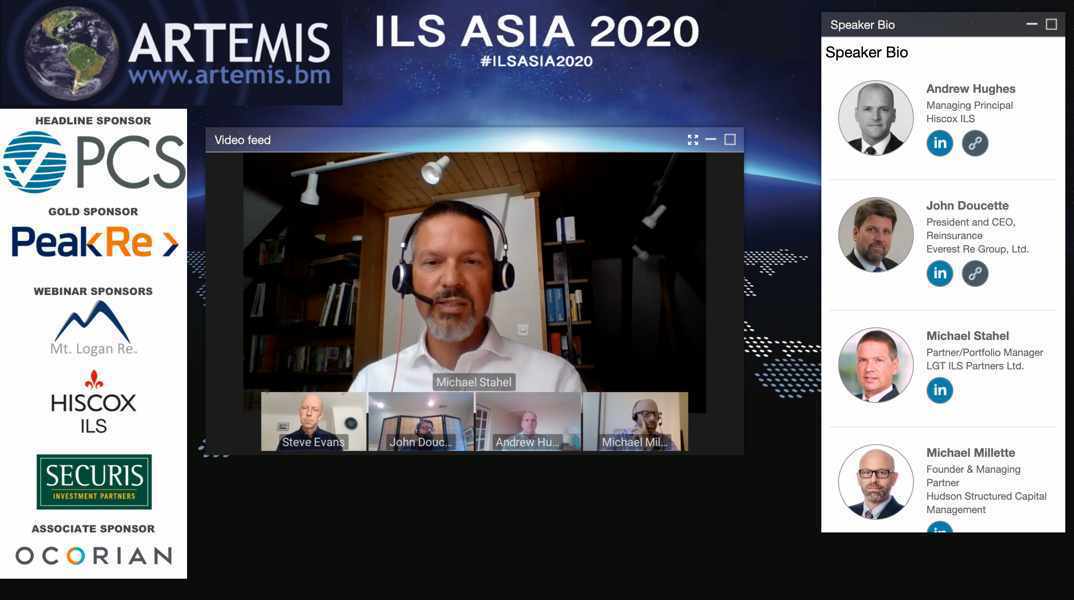This screenshot has width=1074, height=600.
Task: Select Andrew Hughes' video thumbnail
Action: 528,423
